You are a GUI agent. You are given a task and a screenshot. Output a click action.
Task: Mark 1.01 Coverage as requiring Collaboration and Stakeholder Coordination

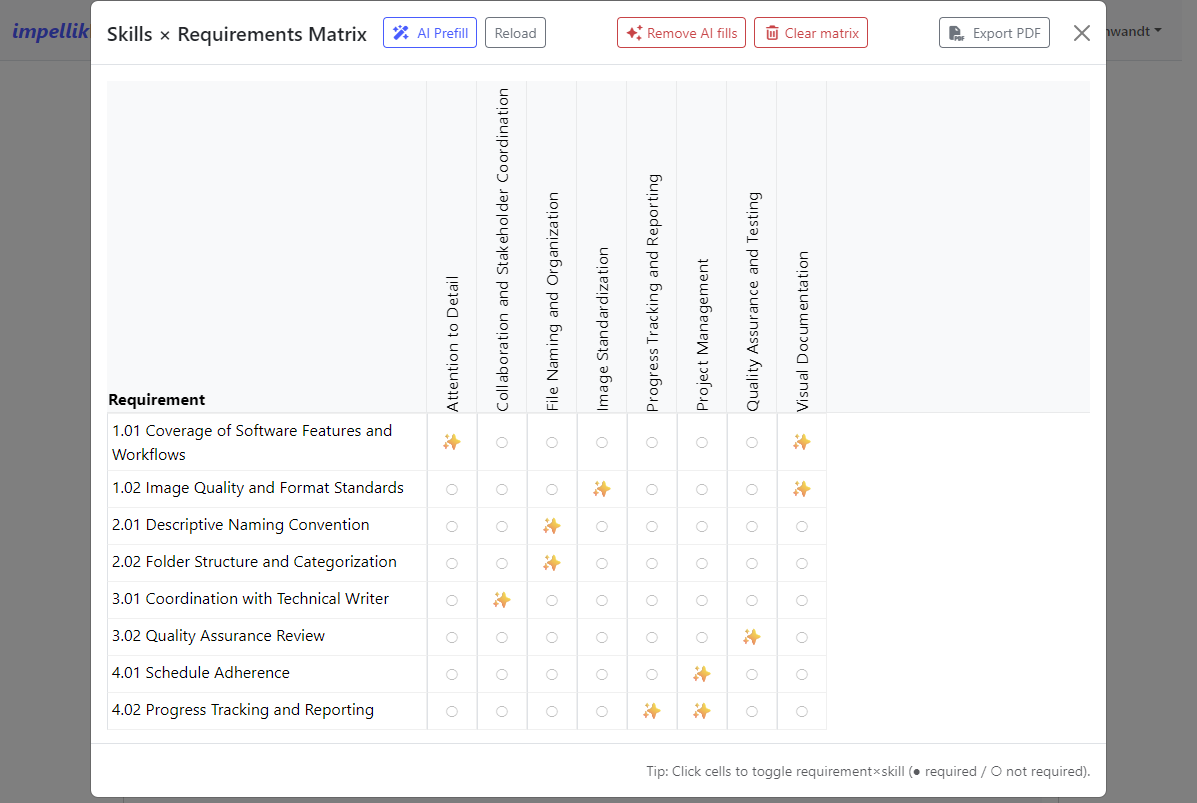pyautogui.click(x=502, y=443)
